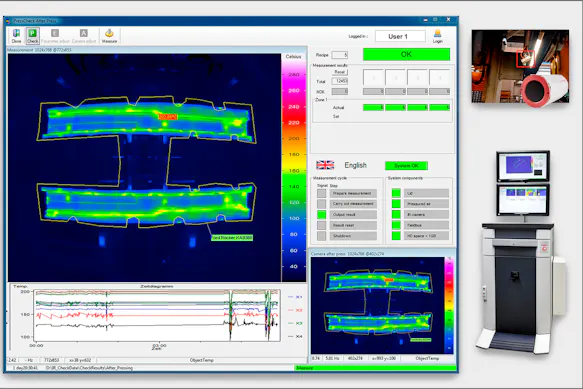Click the factory camera photo thumbnail
Image resolution: width=583 pixels, height=389 pixels.
click(x=520, y=67)
